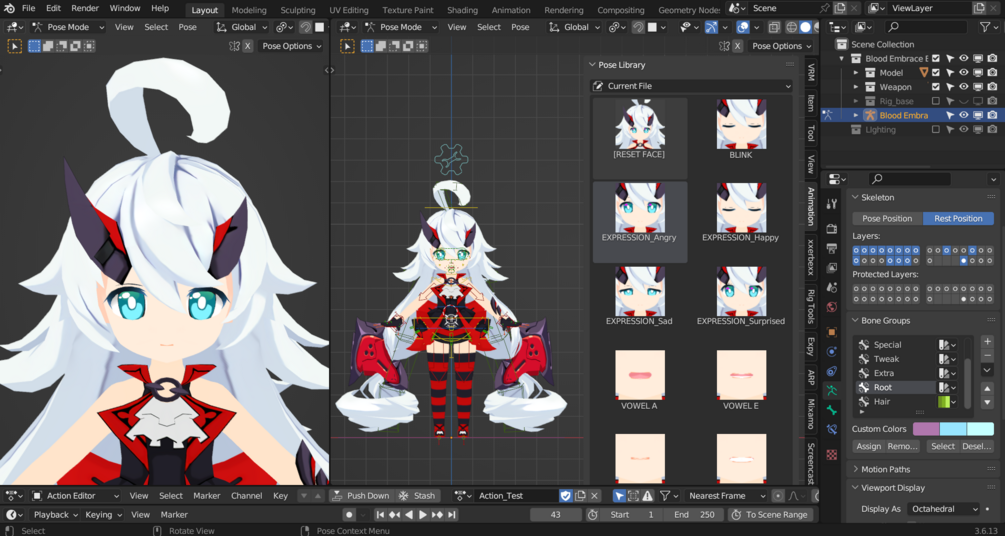Viewport: 1005px width, 536px height.
Task: Click the Model collection icon in outliner
Action: point(870,72)
